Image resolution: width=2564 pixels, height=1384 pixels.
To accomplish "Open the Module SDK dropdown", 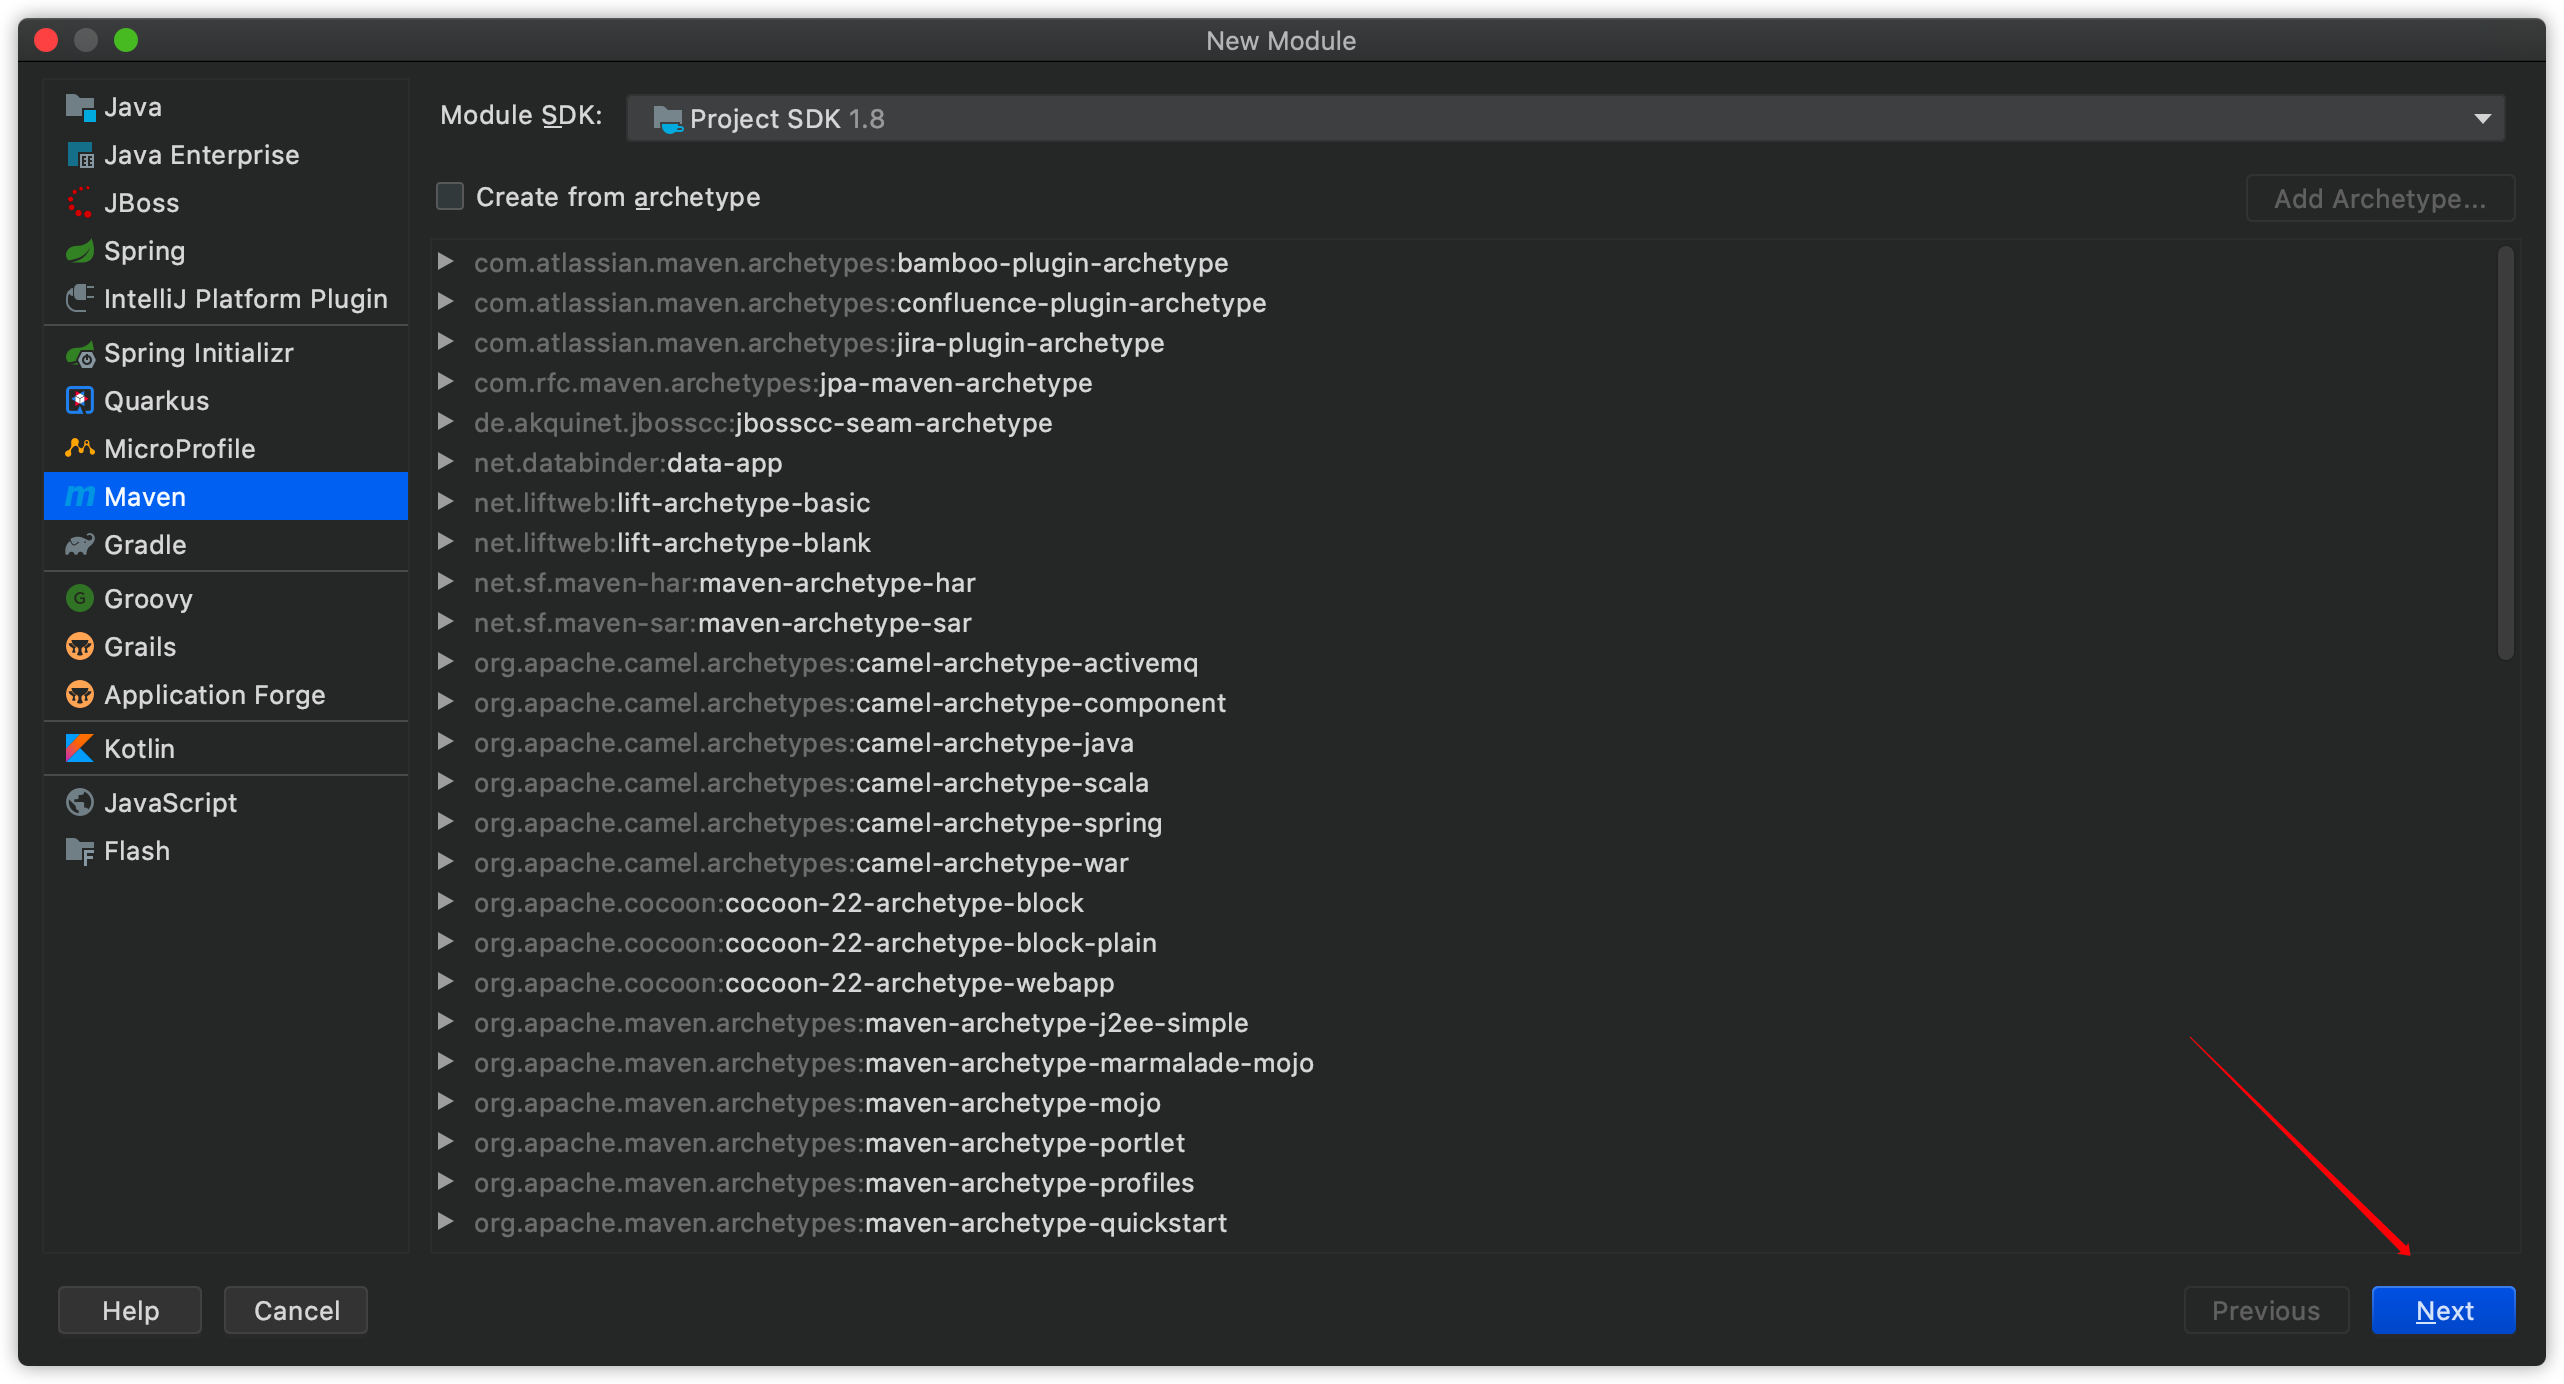I will point(1566,119).
